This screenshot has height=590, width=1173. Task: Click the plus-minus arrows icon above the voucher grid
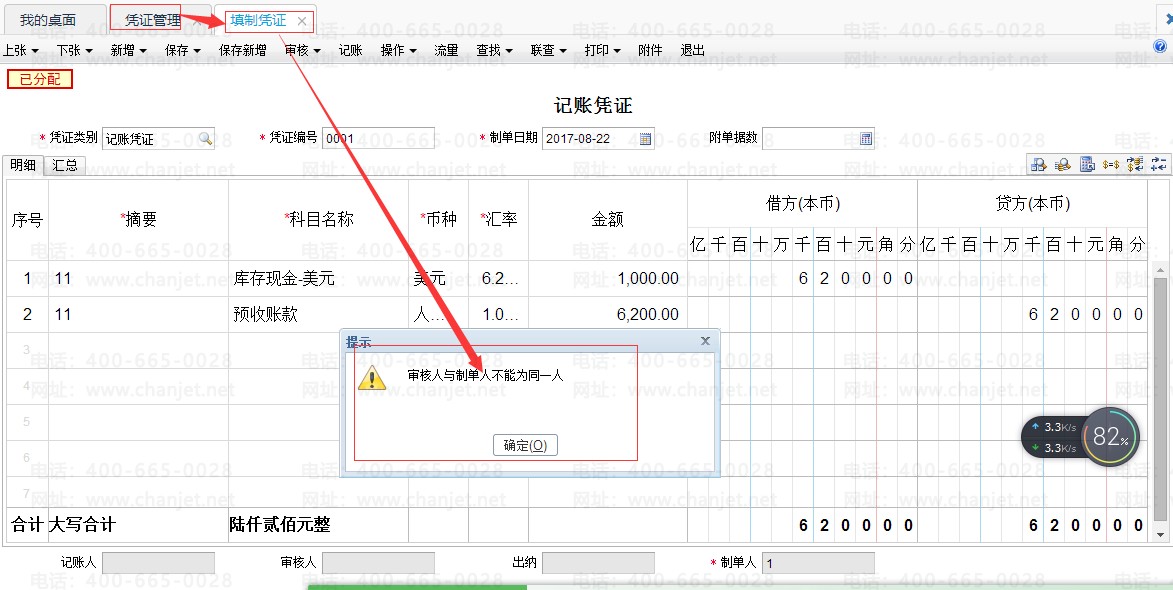pos(1160,165)
